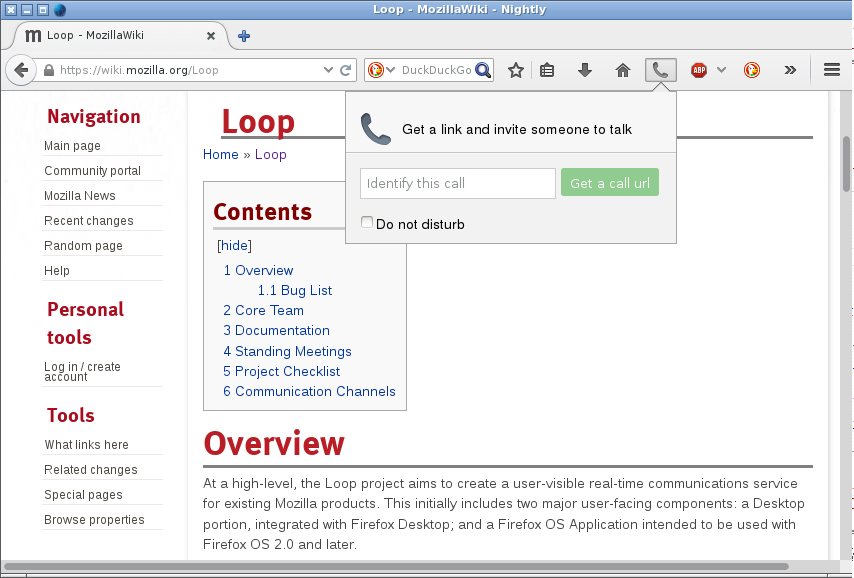Bookmark this page with the star icon

click(x=516, y=70)
